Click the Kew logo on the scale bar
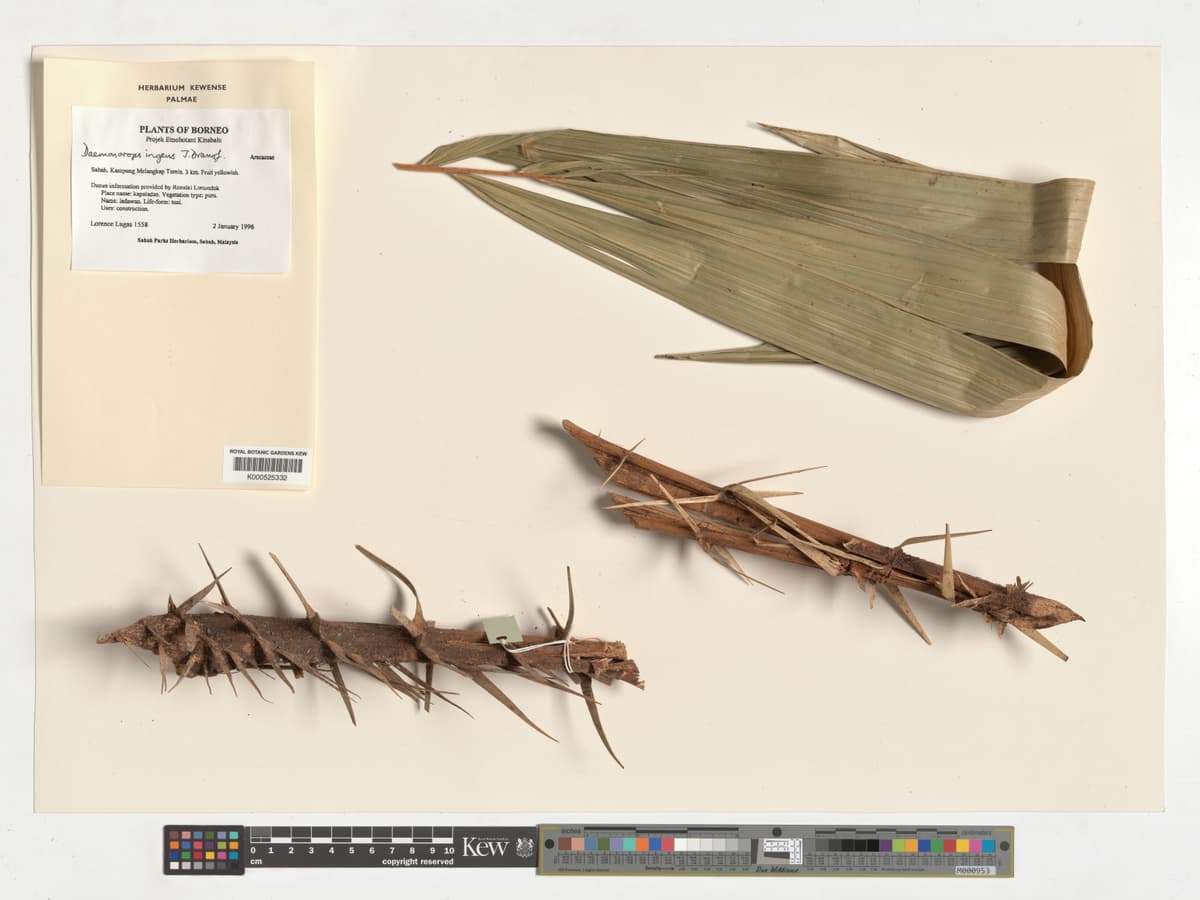Viewport: 1200px width, 900px height. coord(485,847)
